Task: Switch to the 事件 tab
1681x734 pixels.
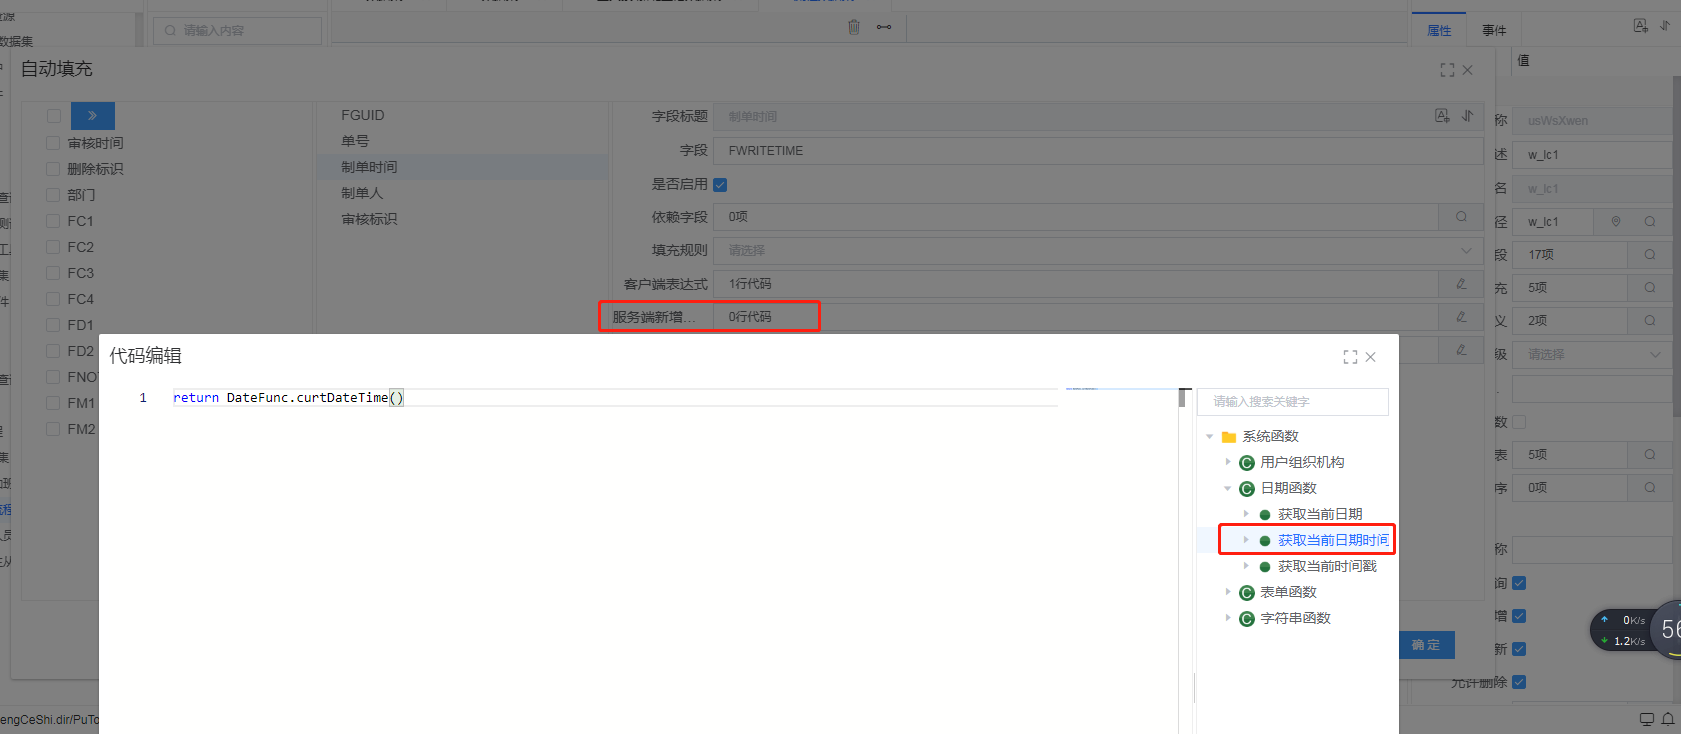Action: pyautogui.click(x=1494, y=31)
